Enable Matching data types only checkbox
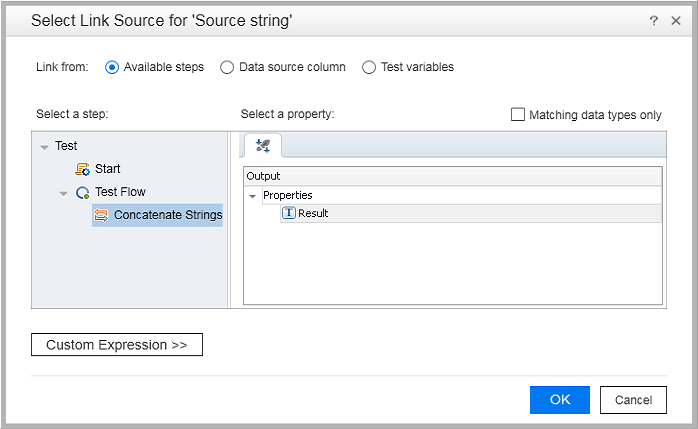The height and width of the screenshot is (429, 698). pos(518,114)
